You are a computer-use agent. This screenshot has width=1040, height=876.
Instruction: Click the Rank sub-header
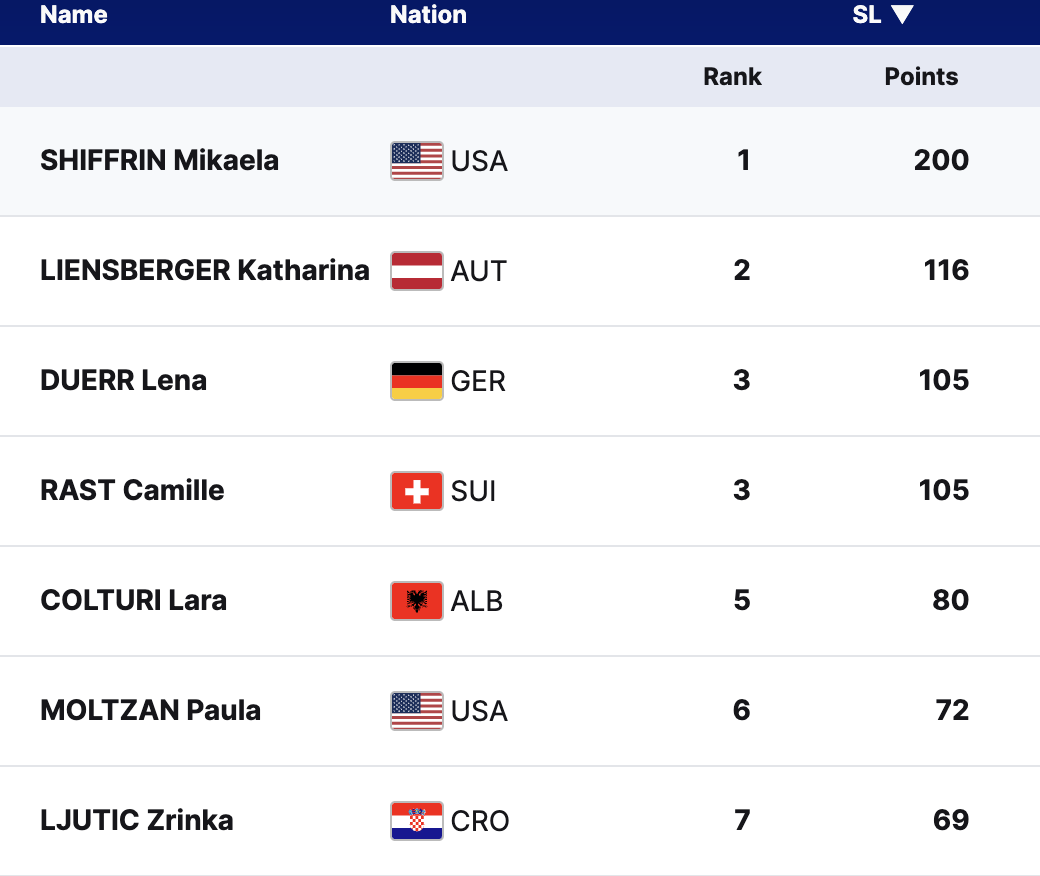point(732,77)
